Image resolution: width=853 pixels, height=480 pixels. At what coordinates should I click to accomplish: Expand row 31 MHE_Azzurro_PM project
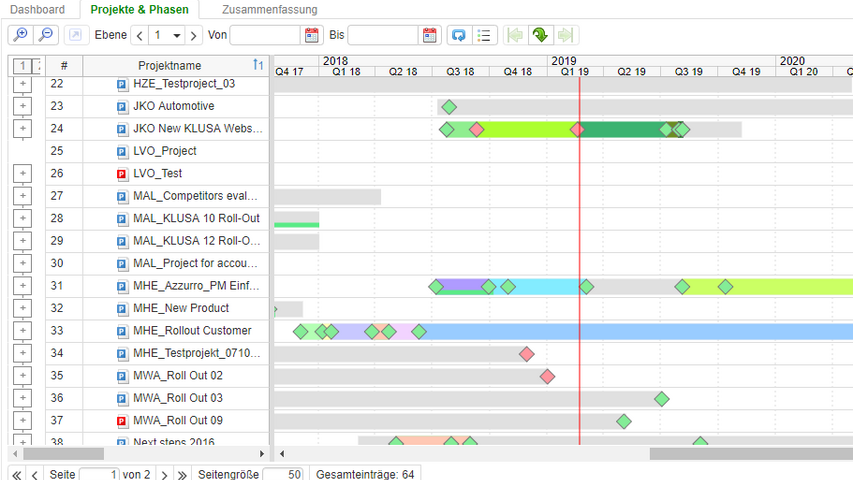click(23, 286)
